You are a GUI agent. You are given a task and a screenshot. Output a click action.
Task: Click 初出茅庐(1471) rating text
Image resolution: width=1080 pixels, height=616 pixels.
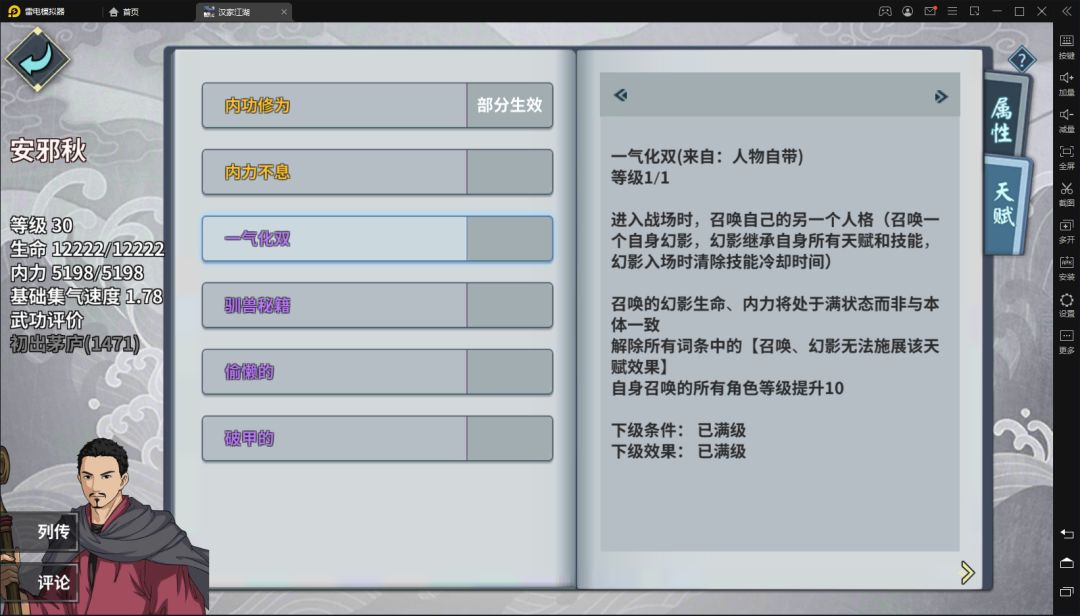[x=75, y=344]
